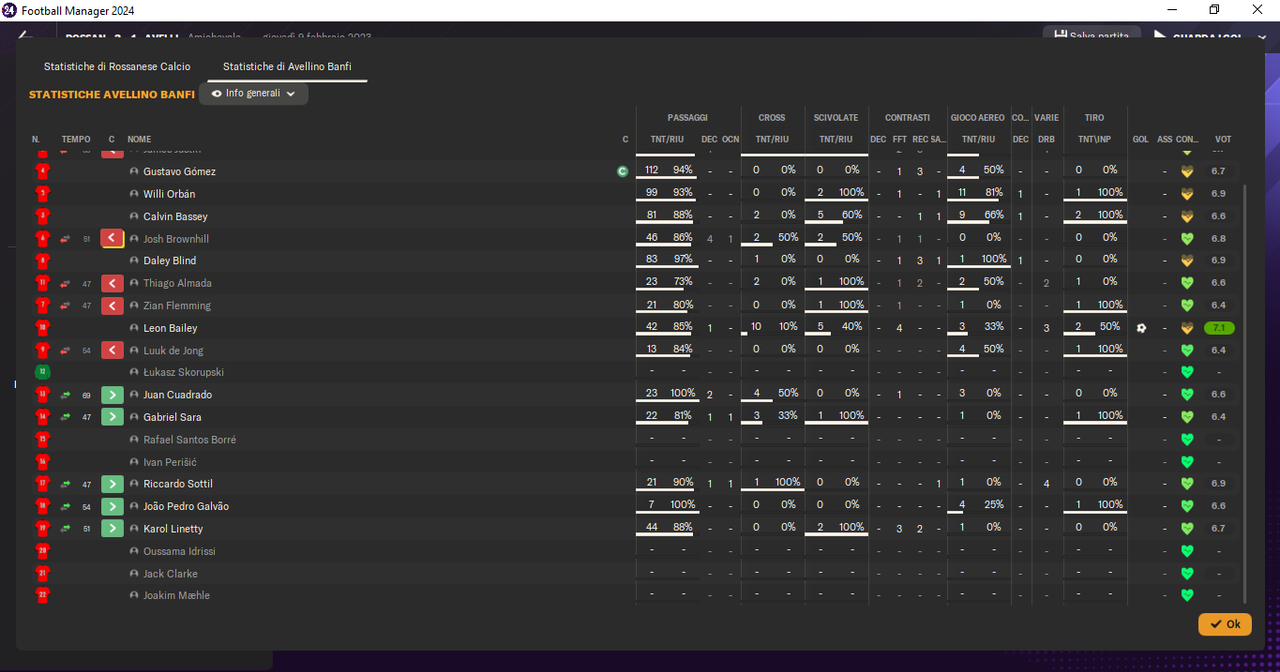Click Daley Blind's red shirt icon
The height and width of the screenshot is (672, 1280).
[42, 261]
